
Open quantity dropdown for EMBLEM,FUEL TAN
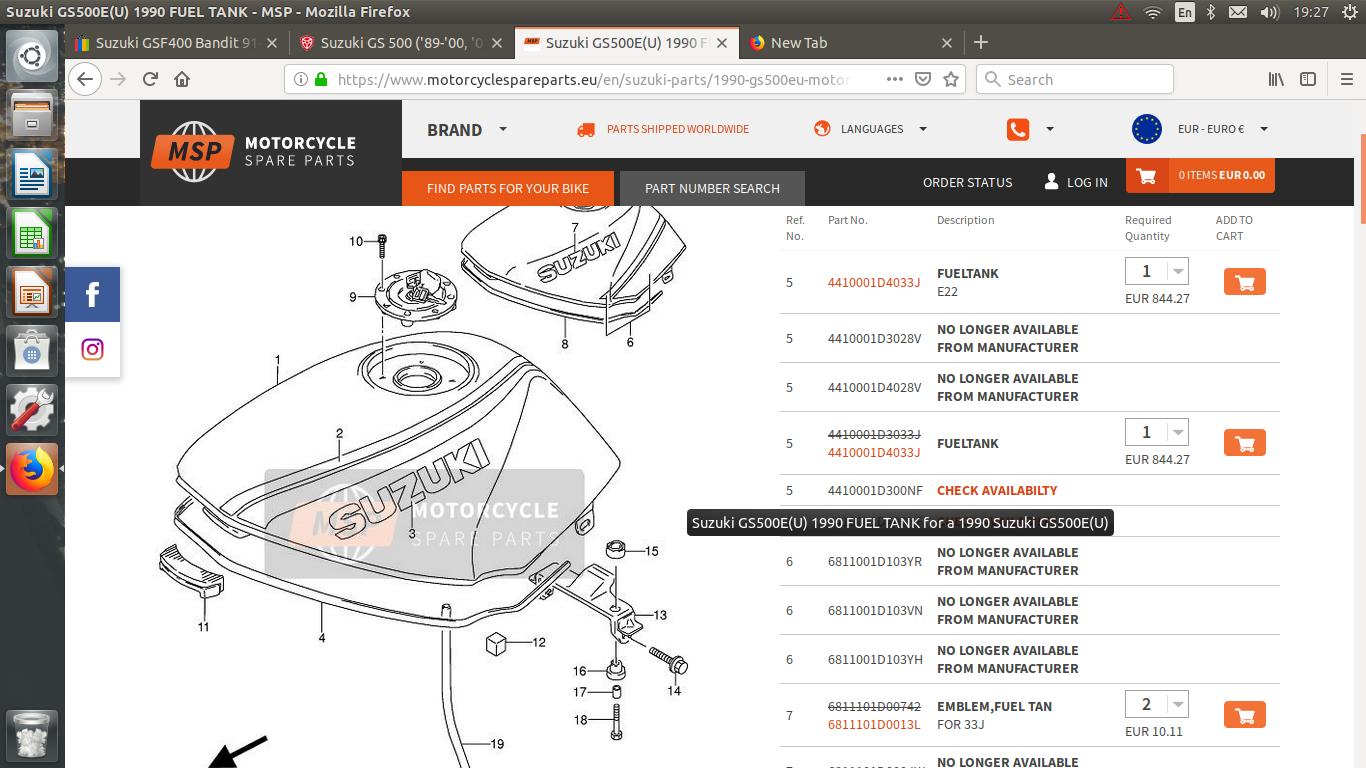[1178, 704]
